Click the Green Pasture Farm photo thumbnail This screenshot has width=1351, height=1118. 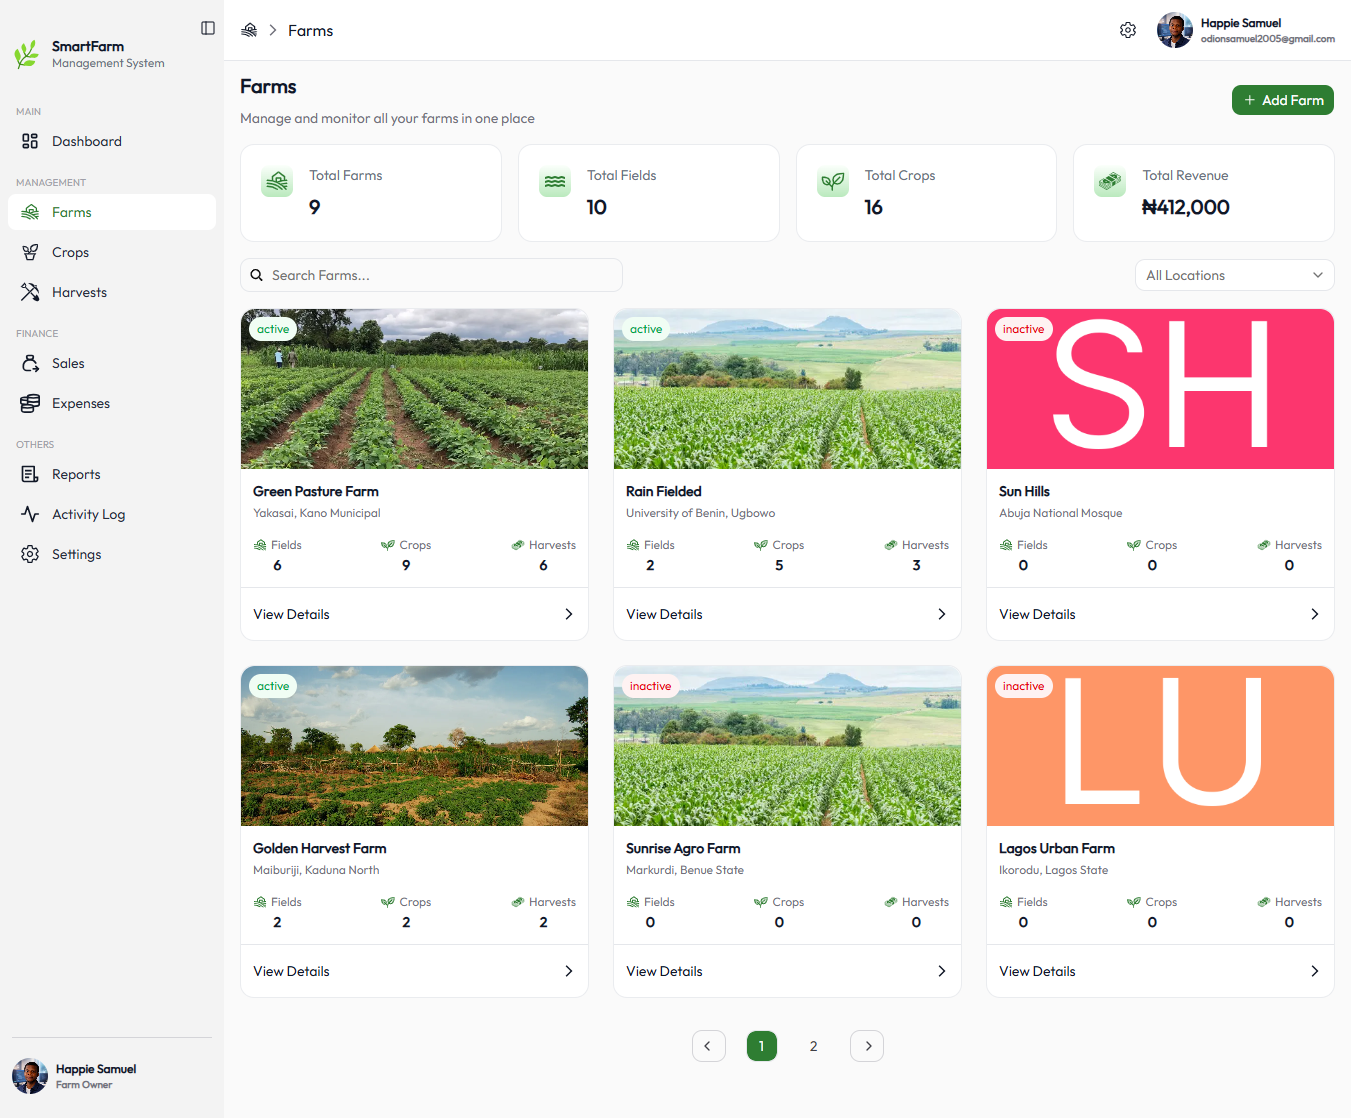(x=414, y=389)
